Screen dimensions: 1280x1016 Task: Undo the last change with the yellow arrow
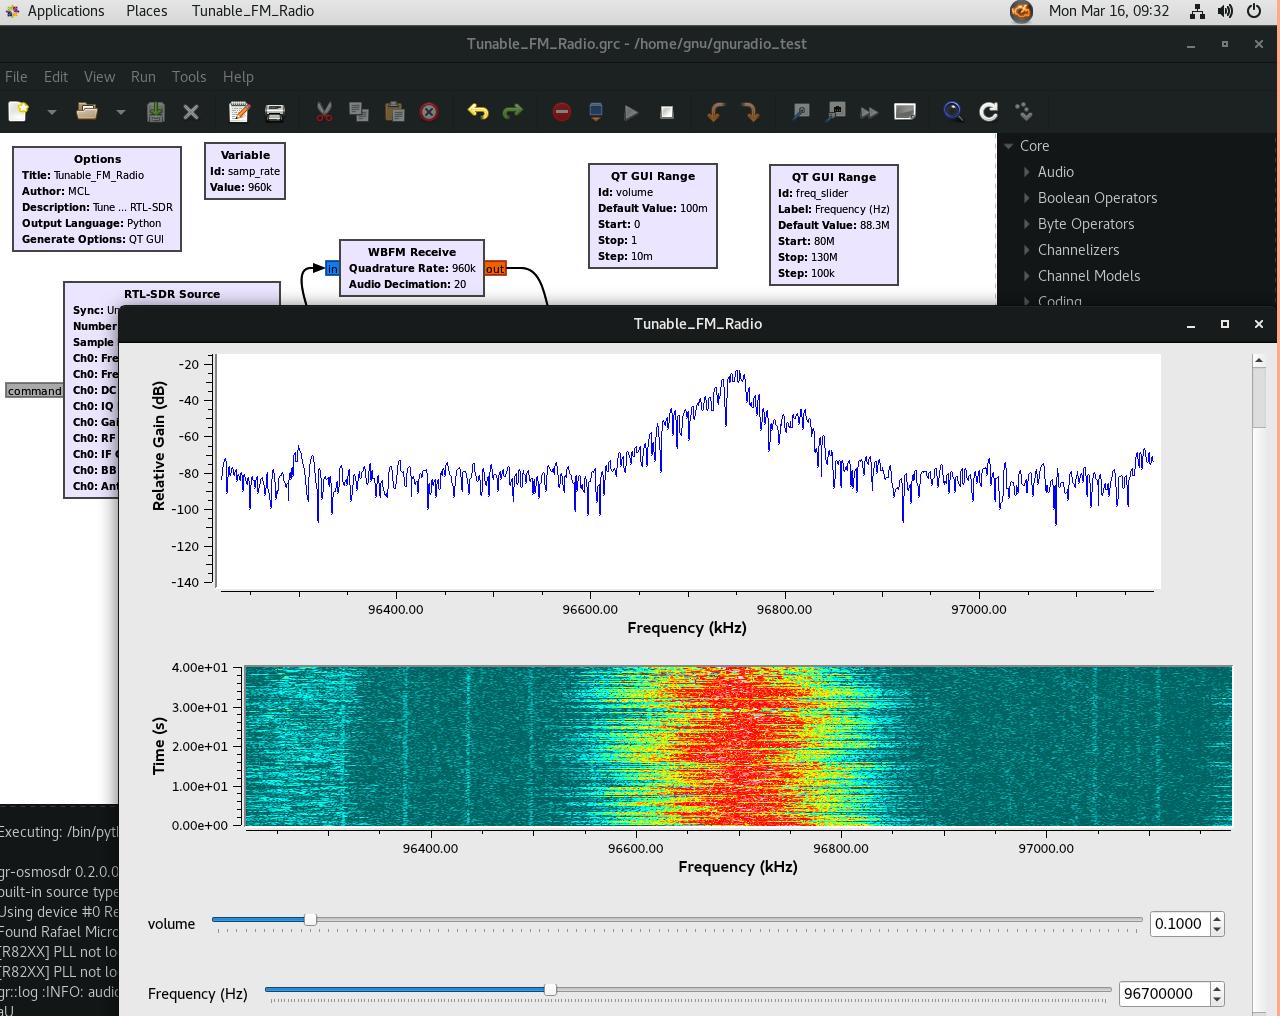tap(478, 112)
